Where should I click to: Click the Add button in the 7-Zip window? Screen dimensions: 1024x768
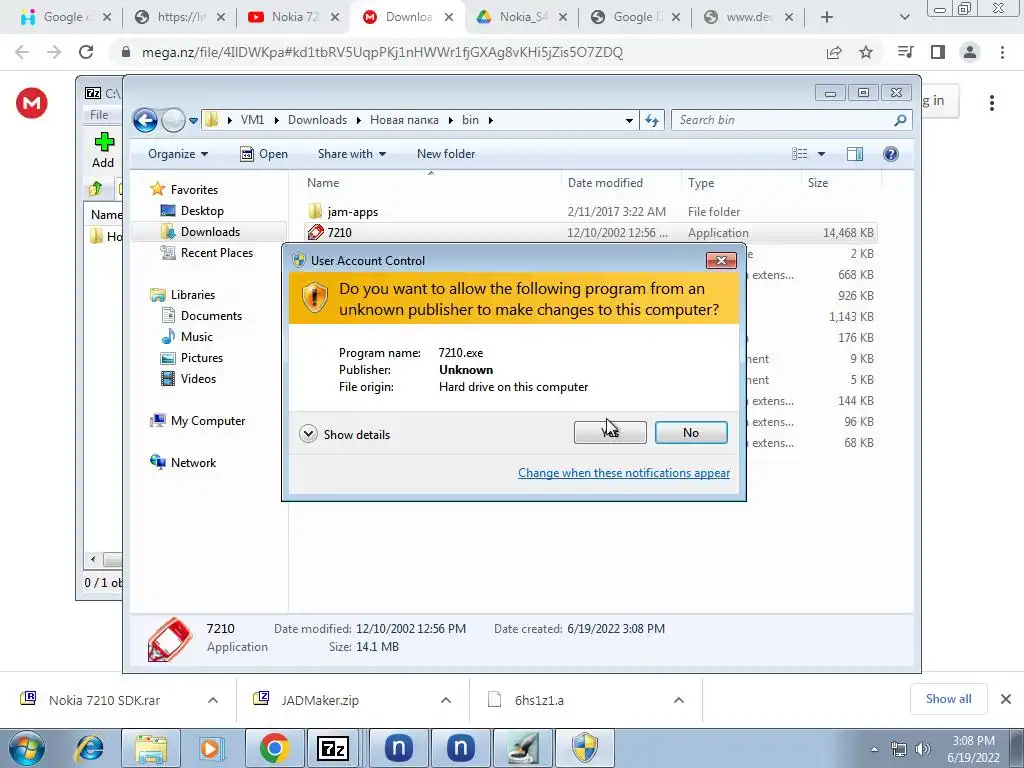tap(103, 151)
